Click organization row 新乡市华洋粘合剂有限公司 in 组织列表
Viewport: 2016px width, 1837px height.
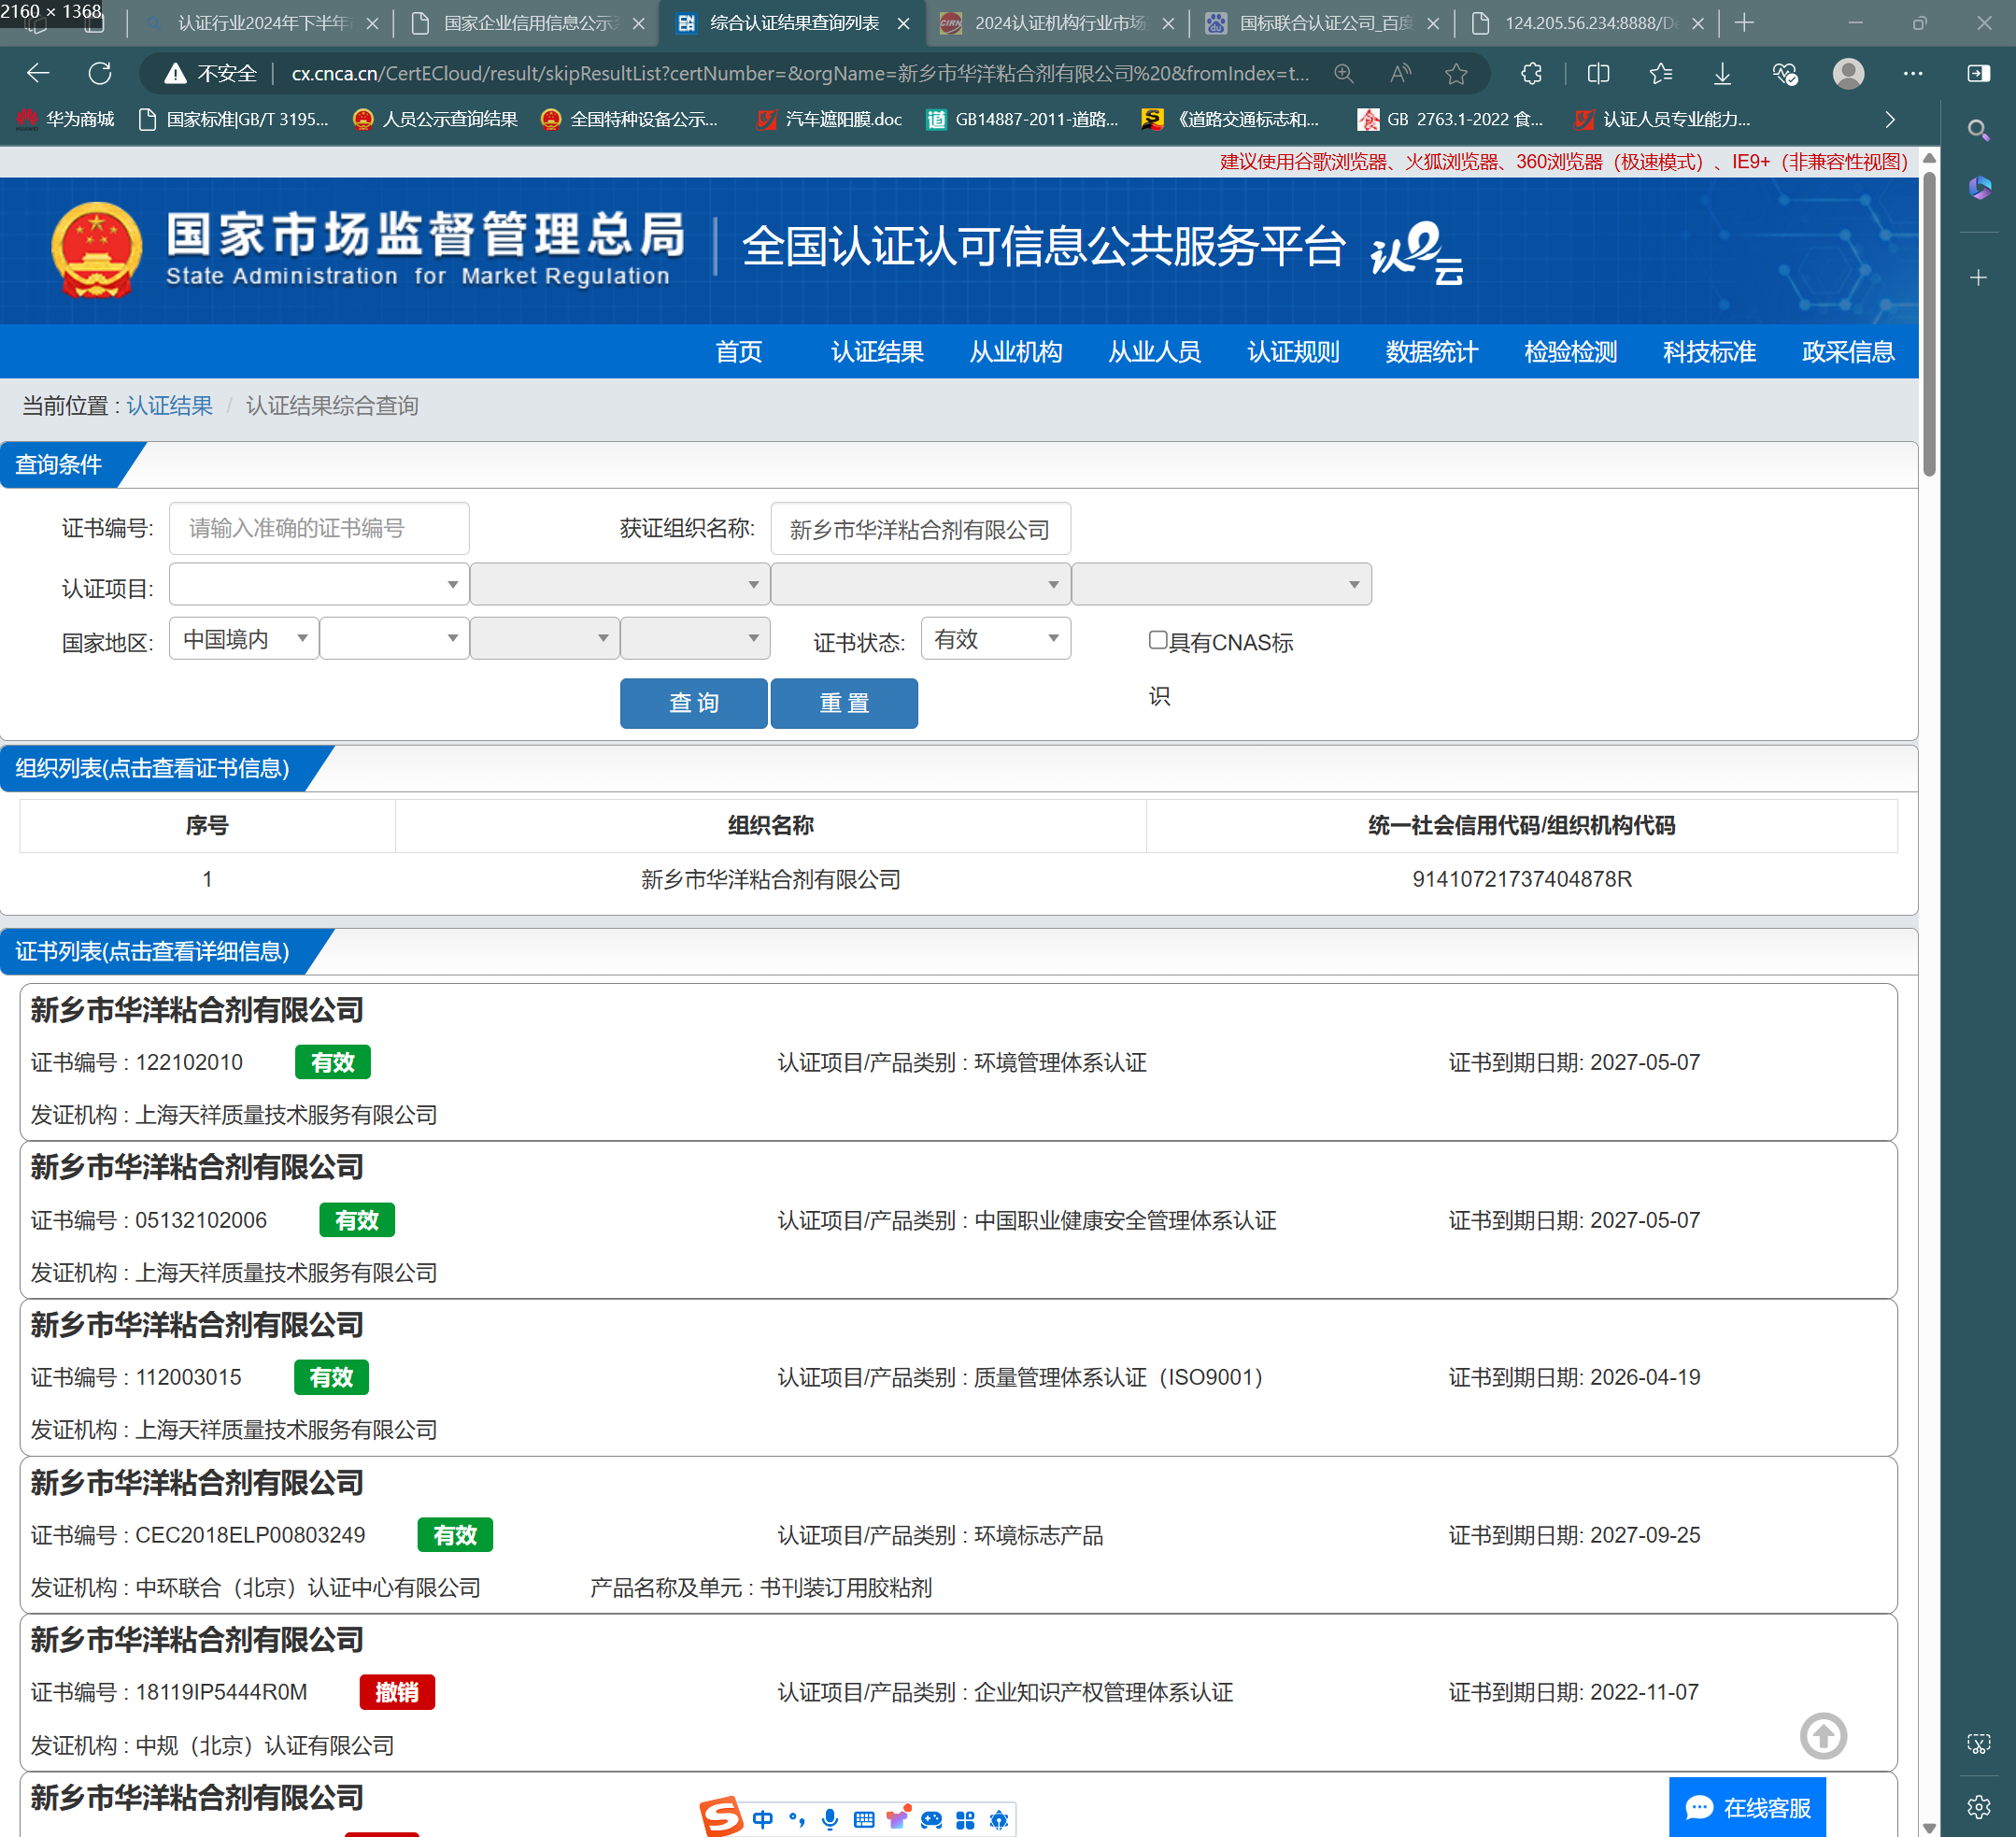(x=958, y=879)
